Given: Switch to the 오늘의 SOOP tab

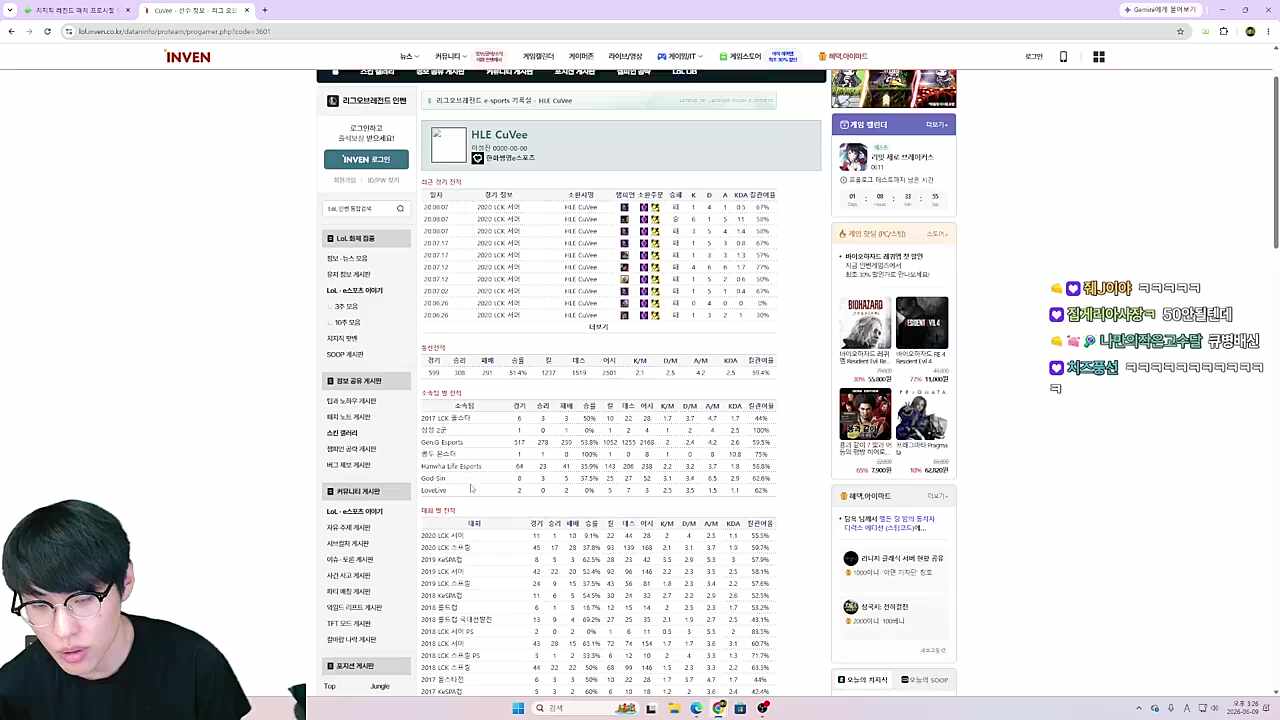Looking at the screenshot, I should [925, 680].
